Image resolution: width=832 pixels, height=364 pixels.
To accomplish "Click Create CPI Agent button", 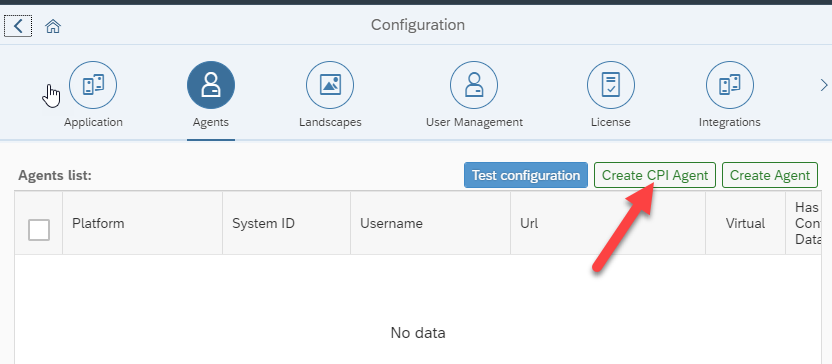I will [655, 175].
